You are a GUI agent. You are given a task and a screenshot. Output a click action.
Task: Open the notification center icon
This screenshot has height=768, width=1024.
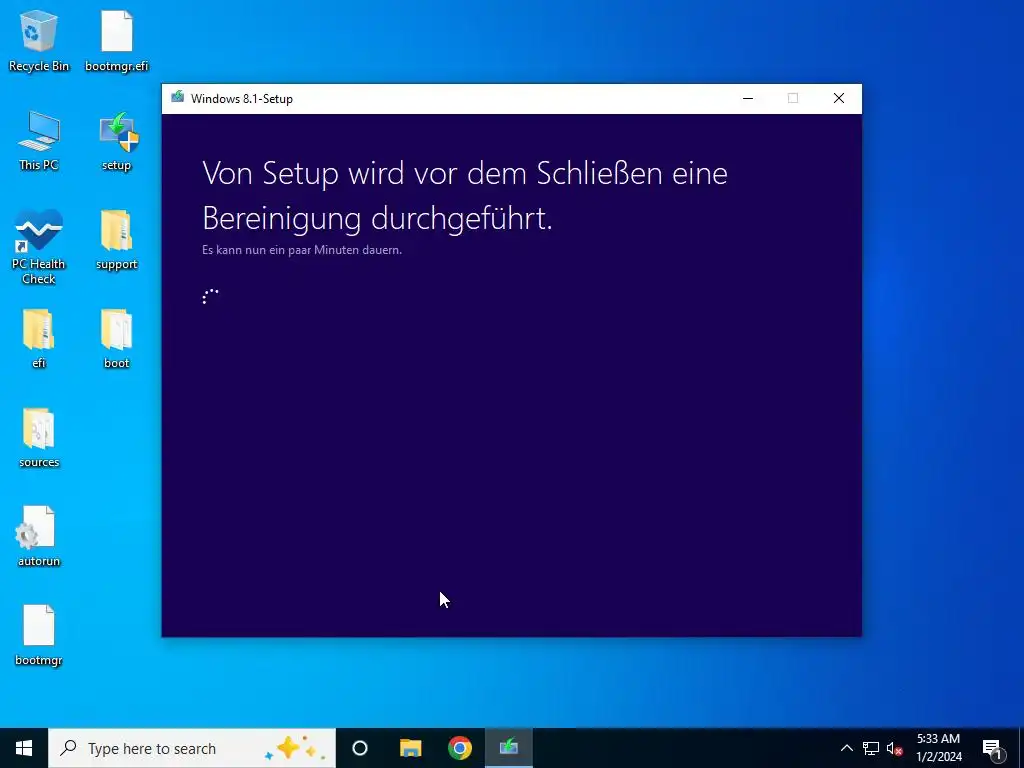pos(992,748)
